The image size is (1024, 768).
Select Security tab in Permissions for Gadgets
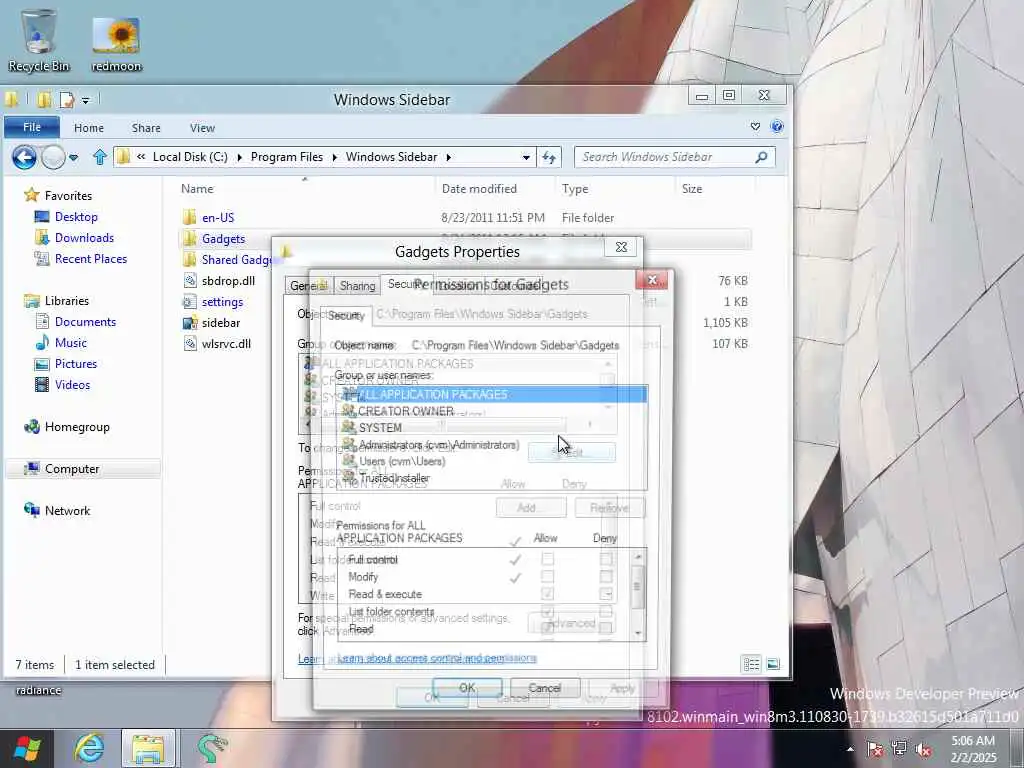point(346,315)
